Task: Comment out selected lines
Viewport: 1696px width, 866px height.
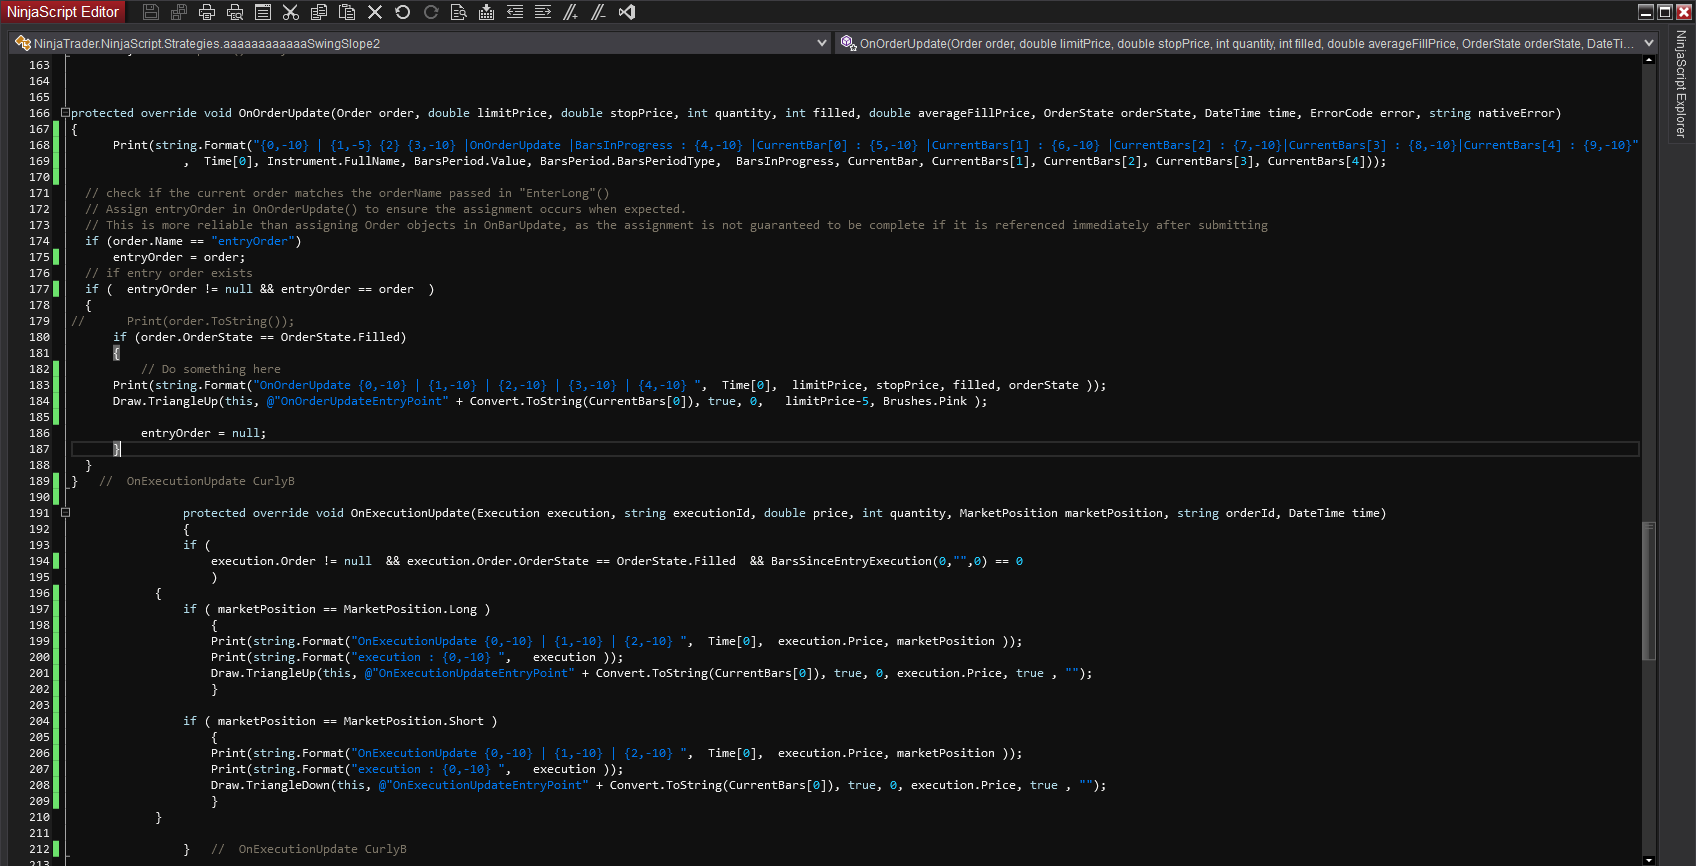Action: pos(571,12)
